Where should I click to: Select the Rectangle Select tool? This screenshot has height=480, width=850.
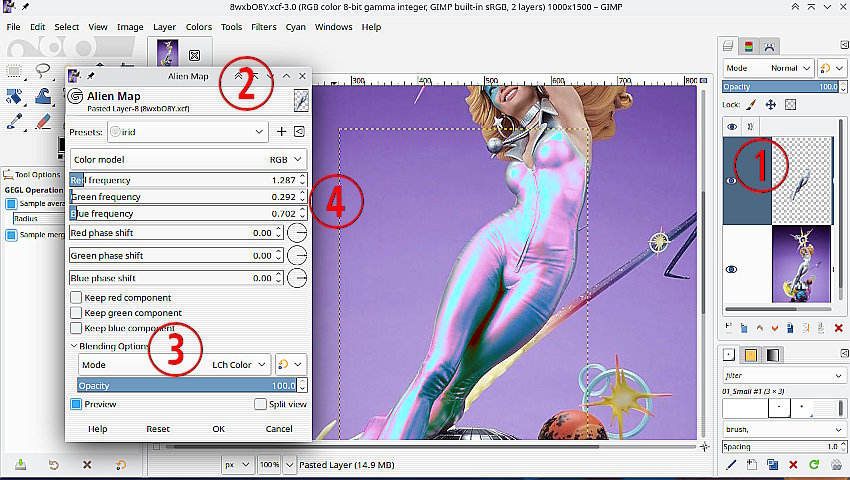14,71
